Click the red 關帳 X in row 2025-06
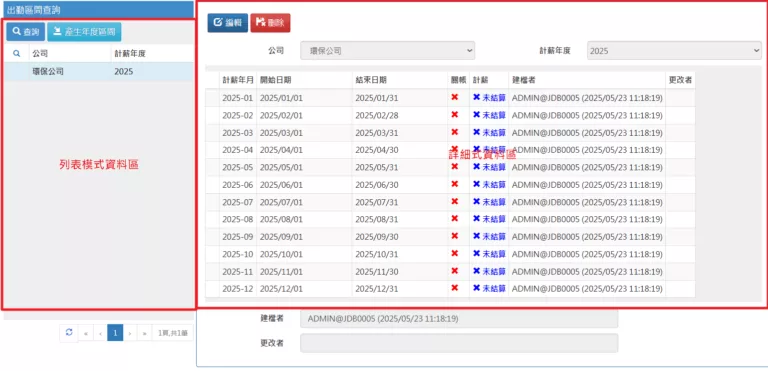Image resolution: width=768 pixels, height=371 pixels. 455,184
